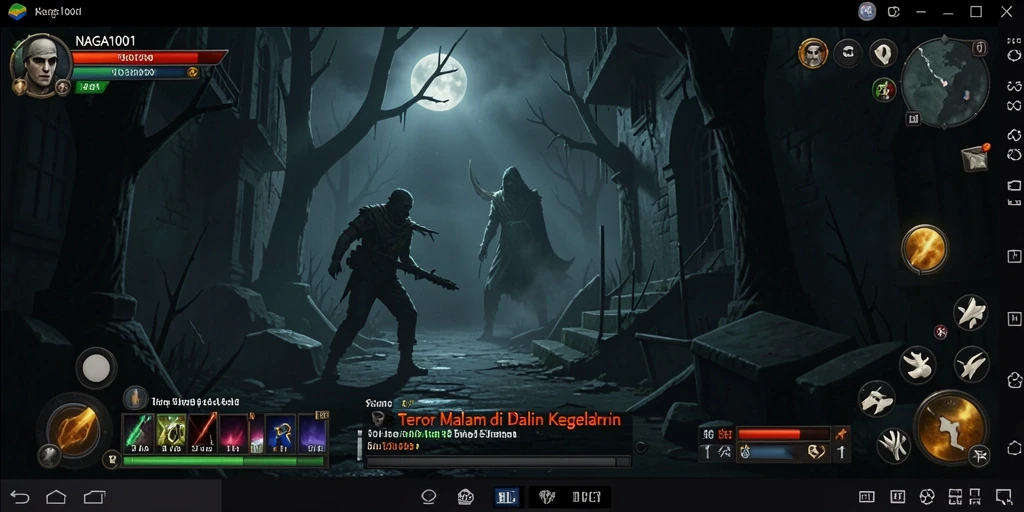Tap the grey quest progress bar
The image size is (1024, 512).
point(498,462)
